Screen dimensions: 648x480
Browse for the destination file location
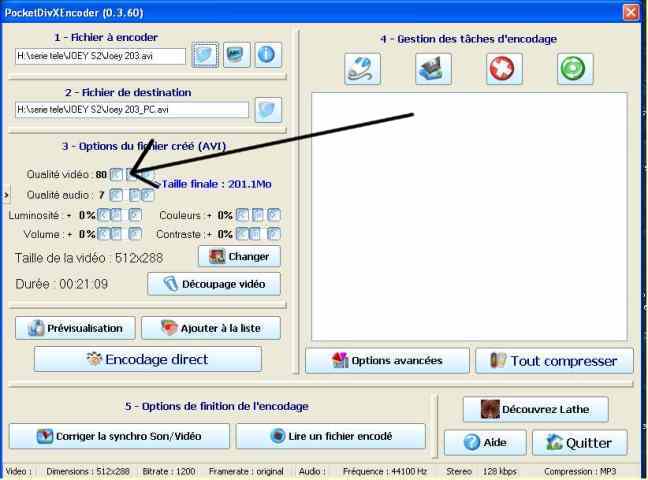point(268,110)
